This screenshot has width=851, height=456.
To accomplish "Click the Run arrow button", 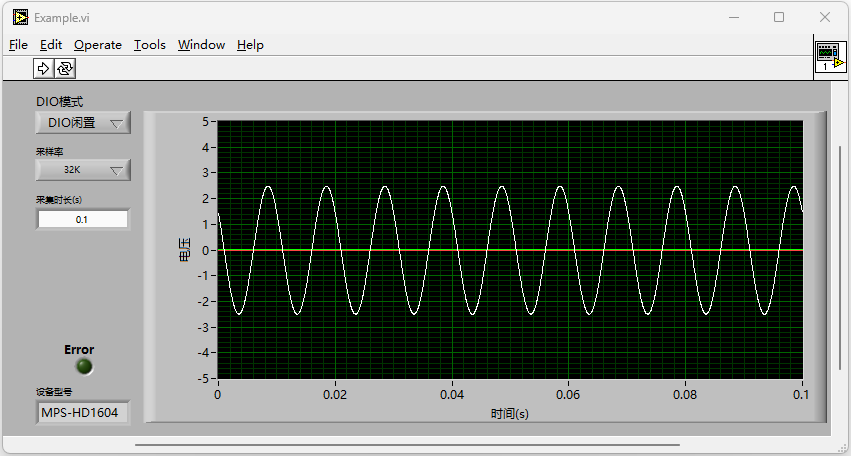I will coord(44,68).
